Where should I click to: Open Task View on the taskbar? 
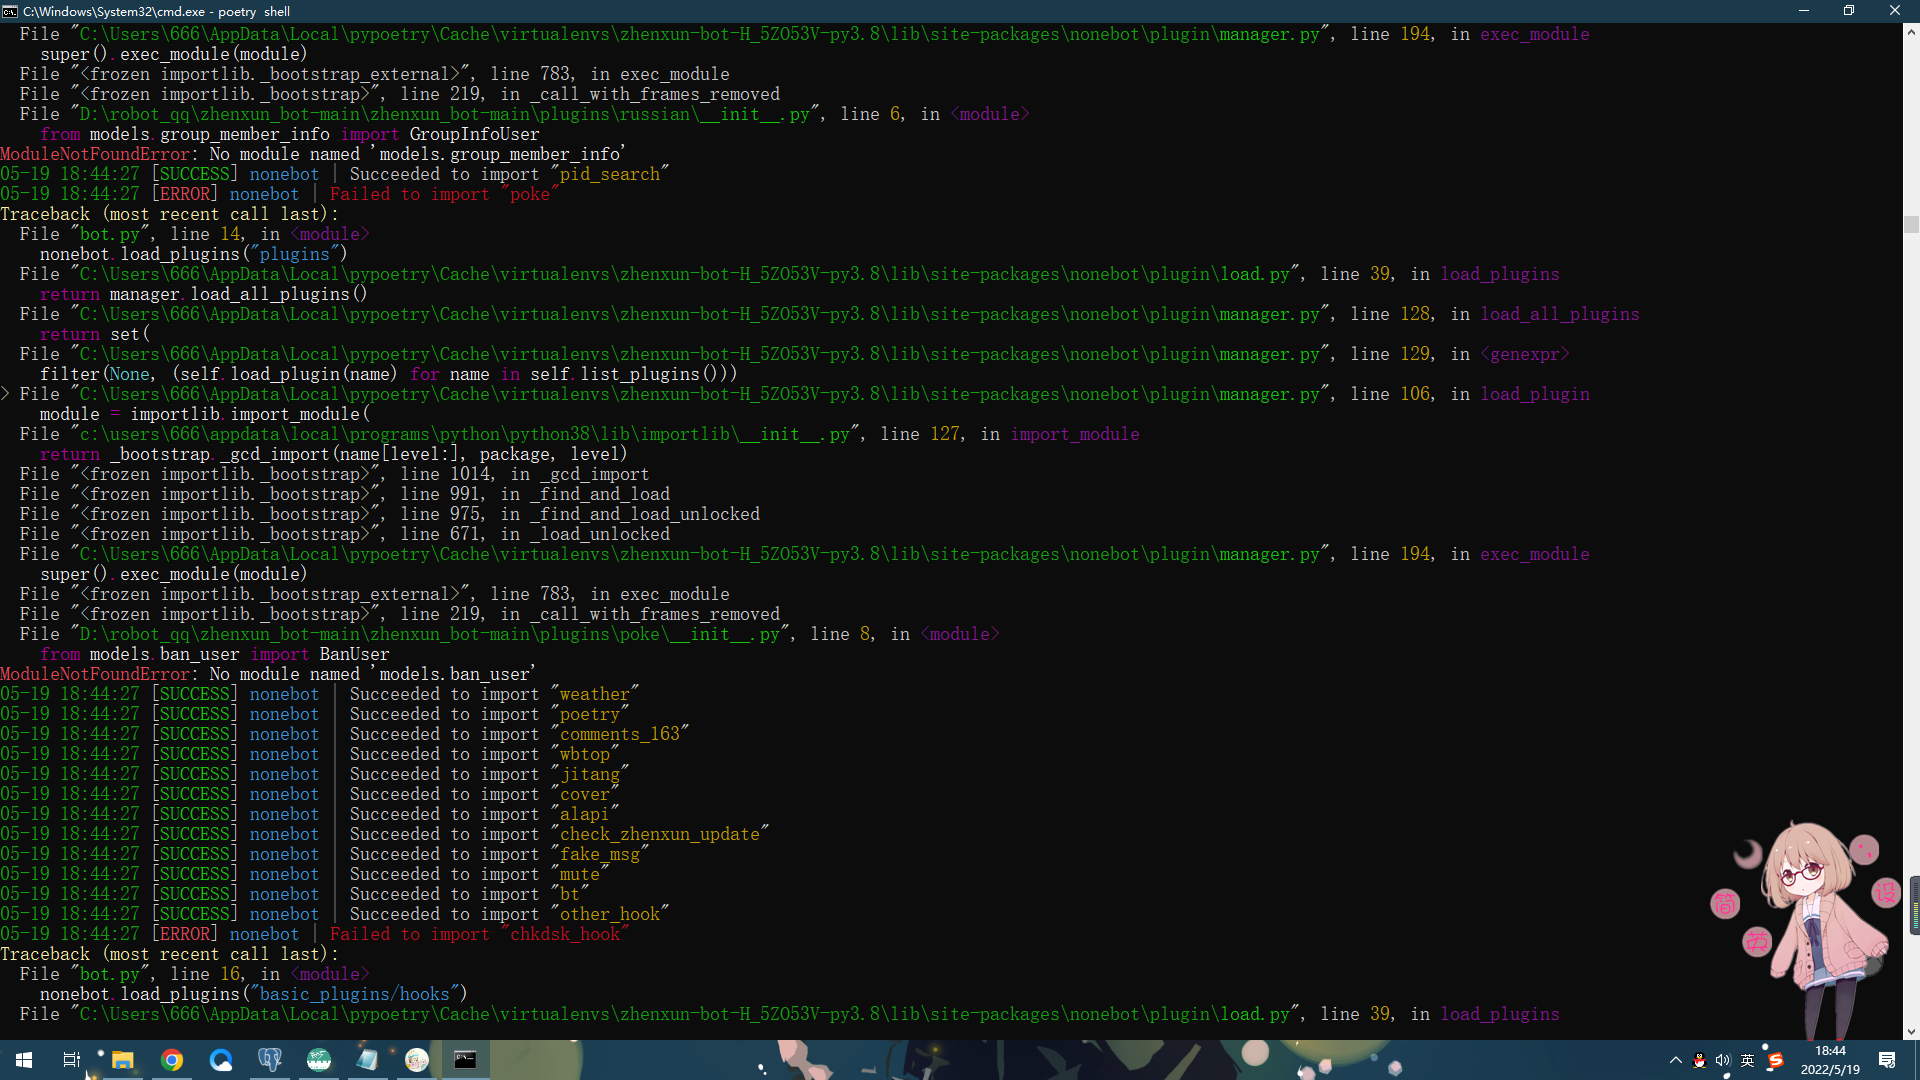[x=72, y=1060]
